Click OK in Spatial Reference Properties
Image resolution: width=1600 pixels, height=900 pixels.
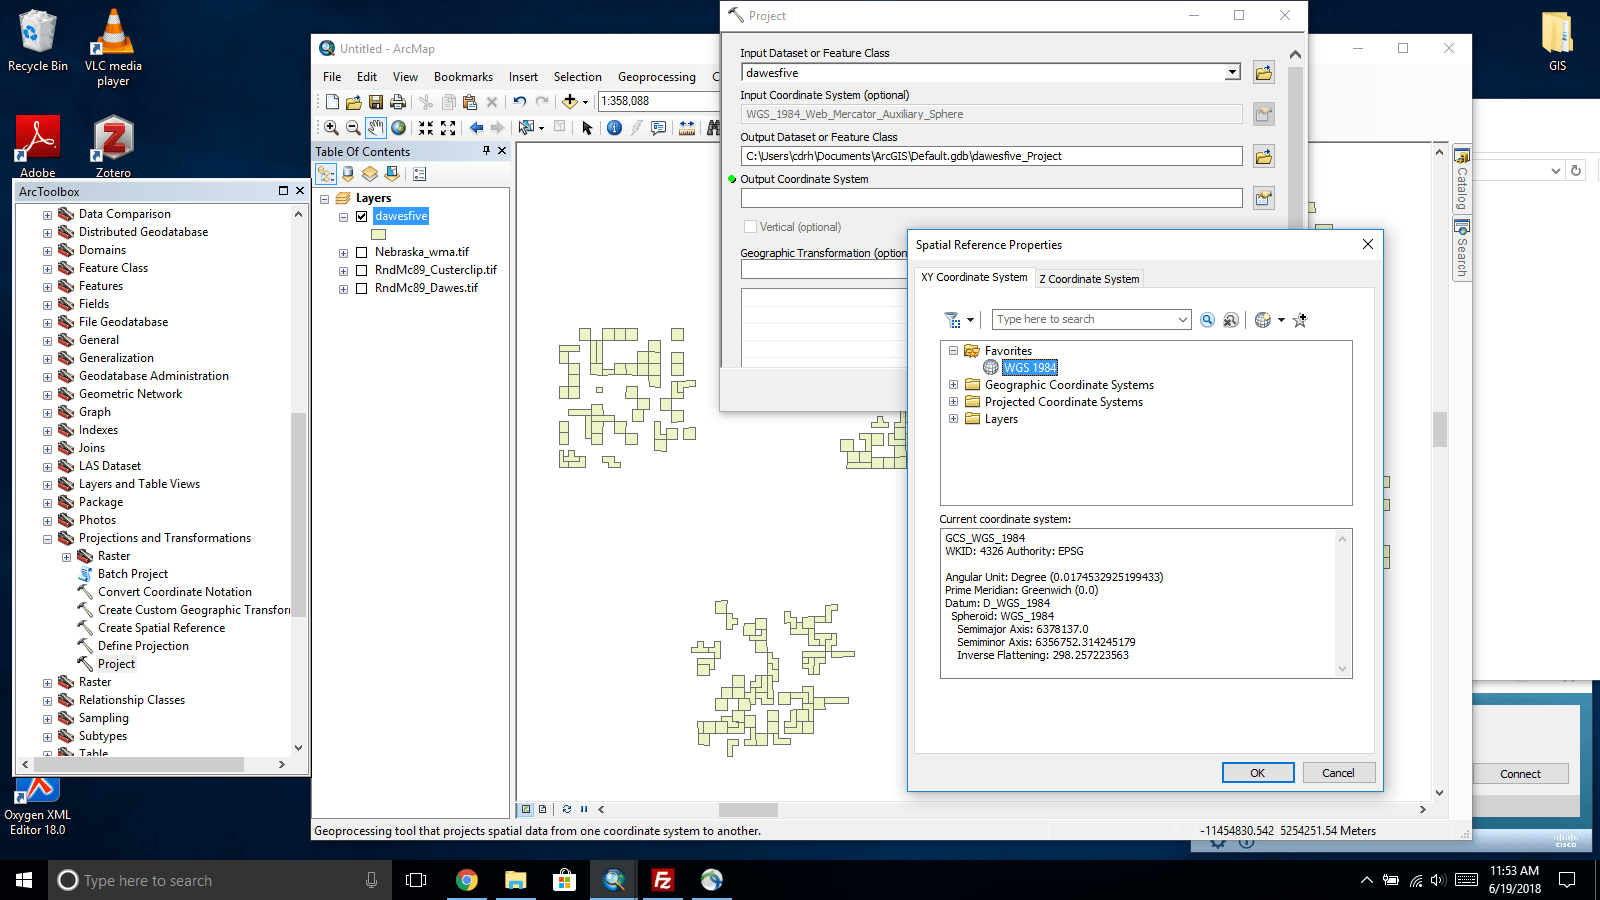(1257, 772)
